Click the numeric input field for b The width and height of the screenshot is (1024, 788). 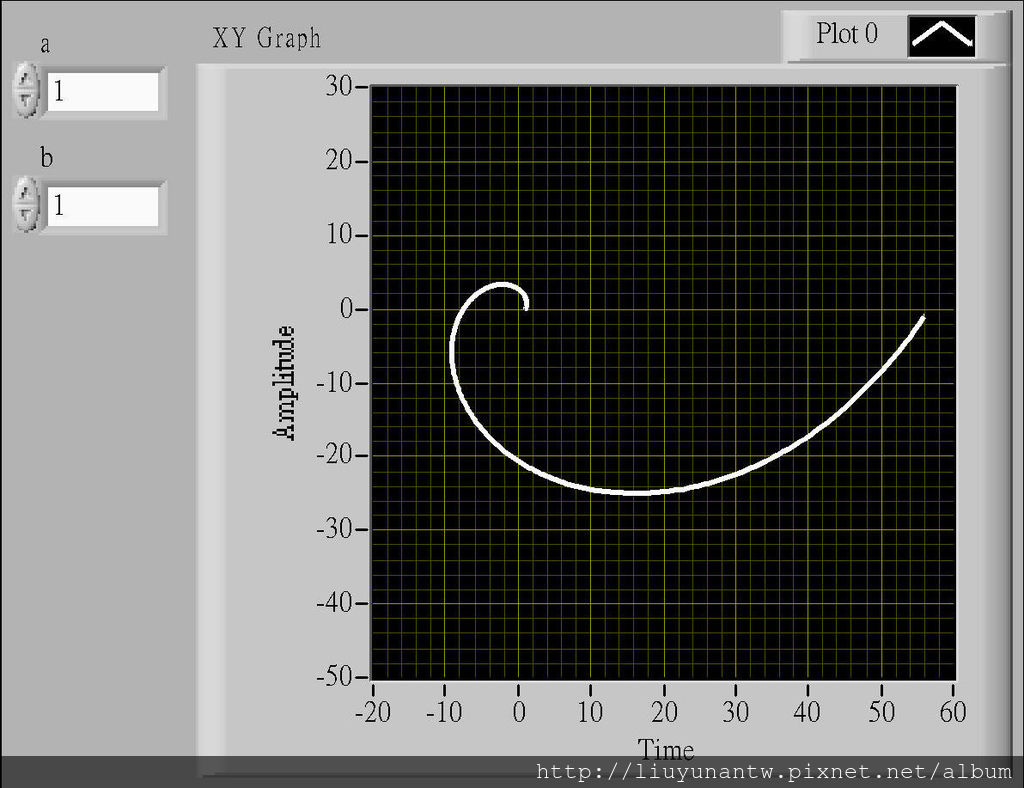pos(103,206)
